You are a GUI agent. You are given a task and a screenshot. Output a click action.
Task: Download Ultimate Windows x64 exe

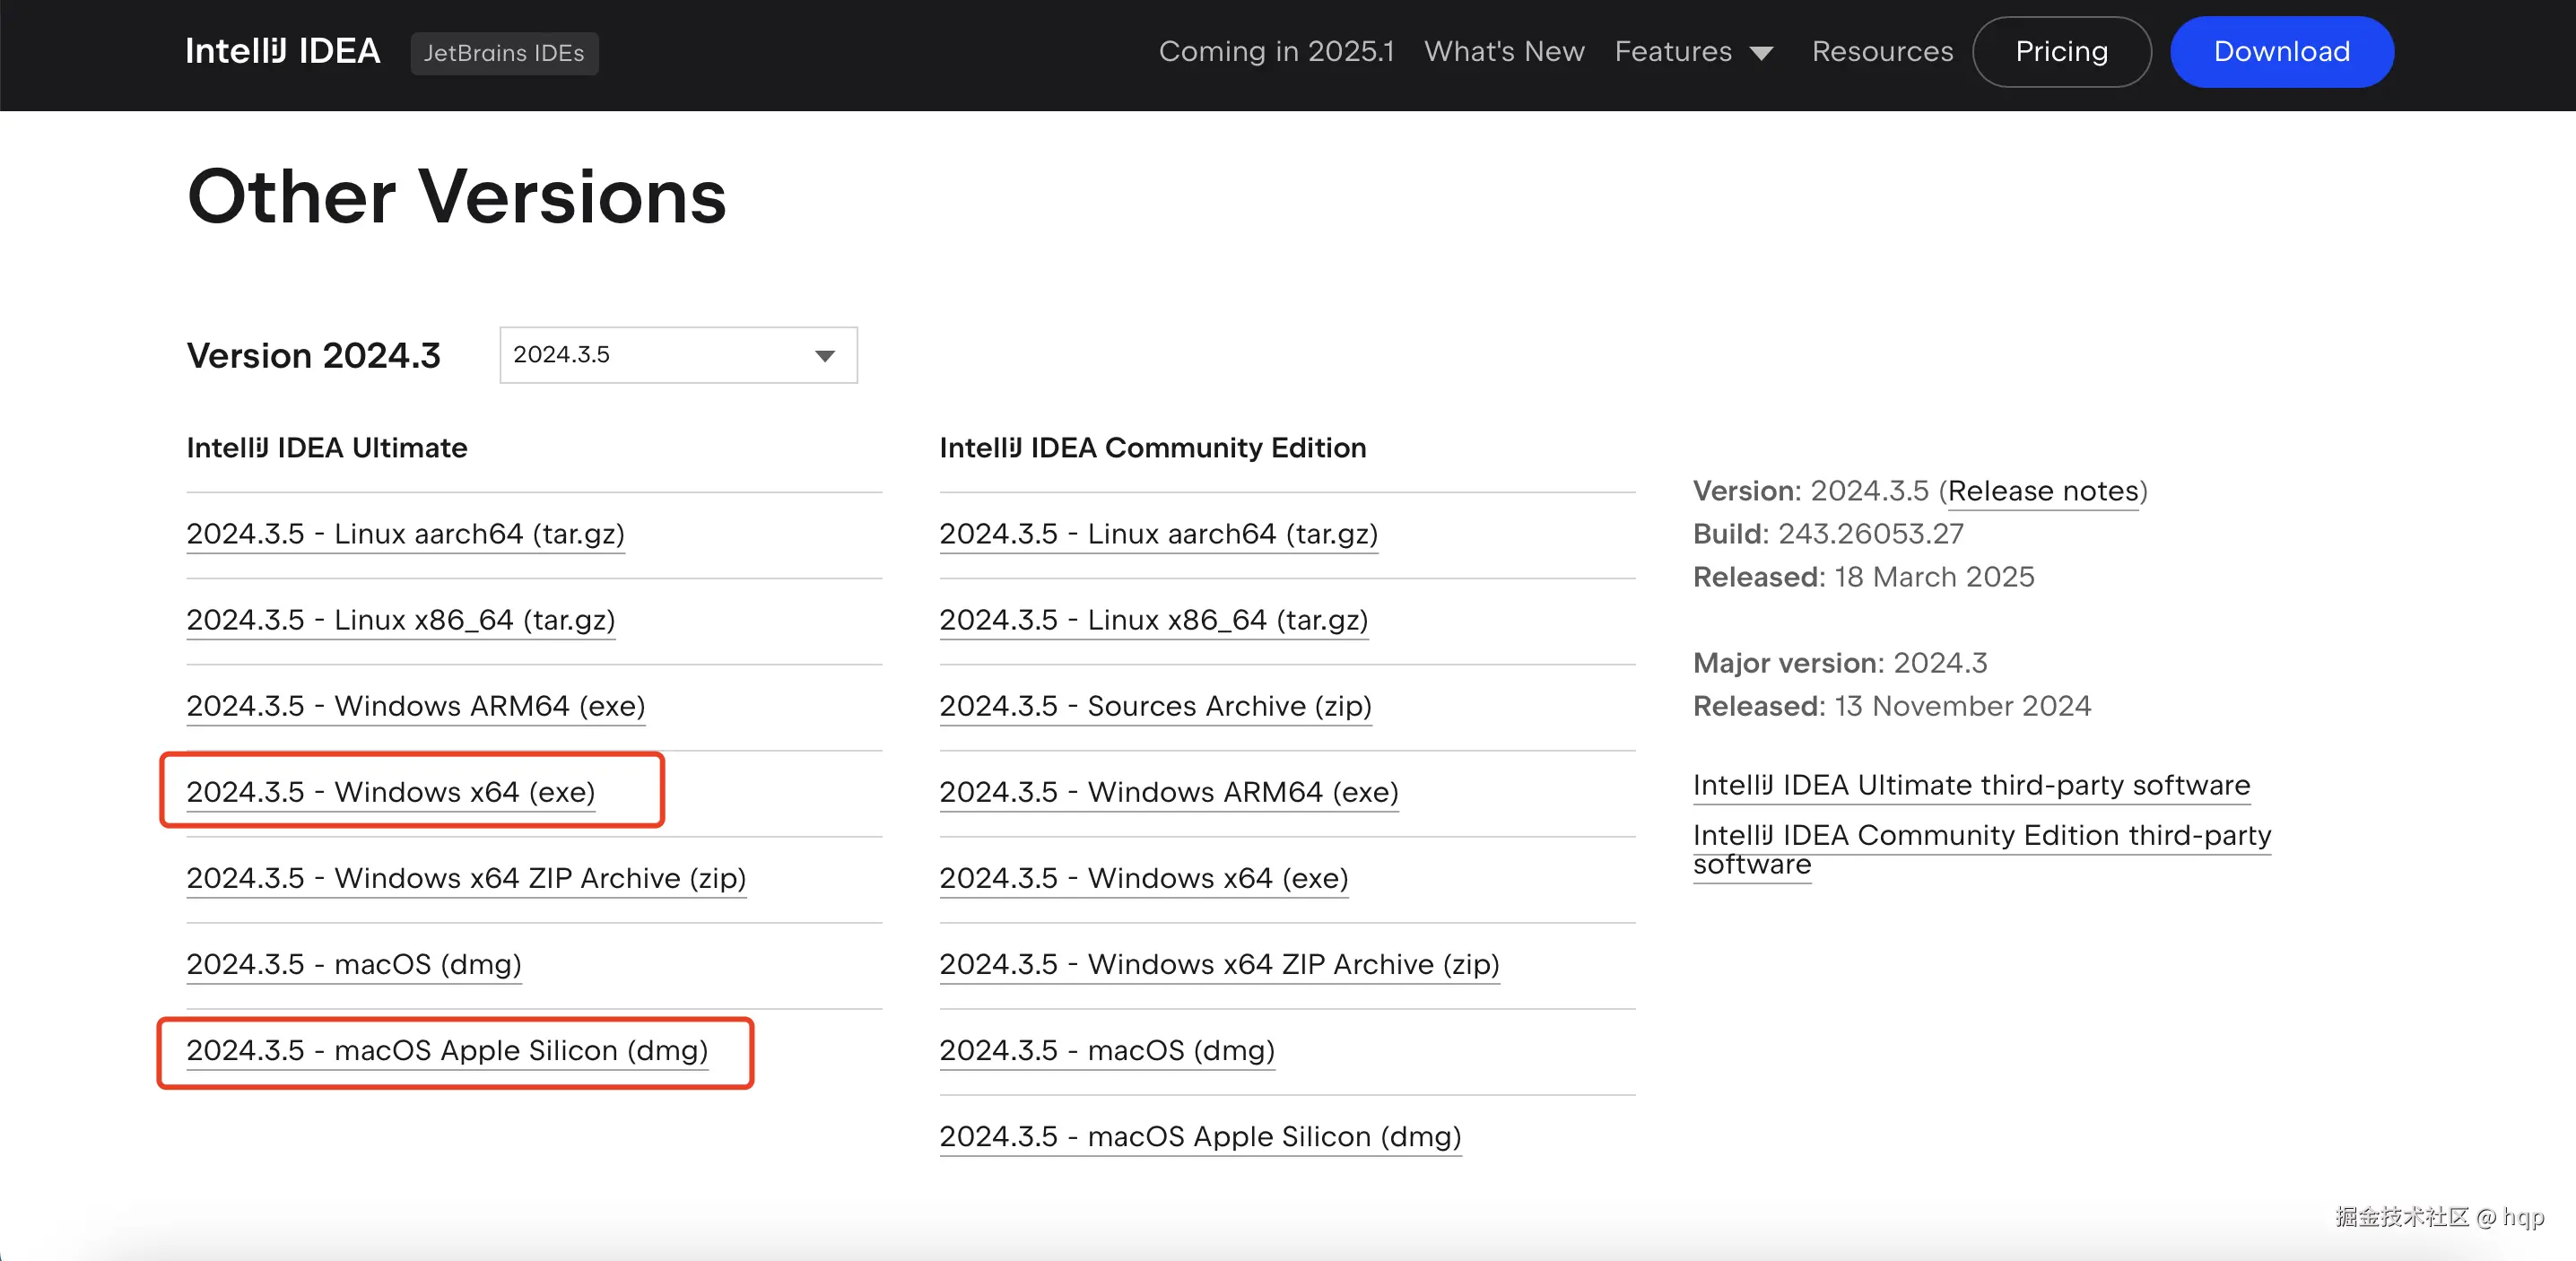pyautogui.click(x=391, y=792)
